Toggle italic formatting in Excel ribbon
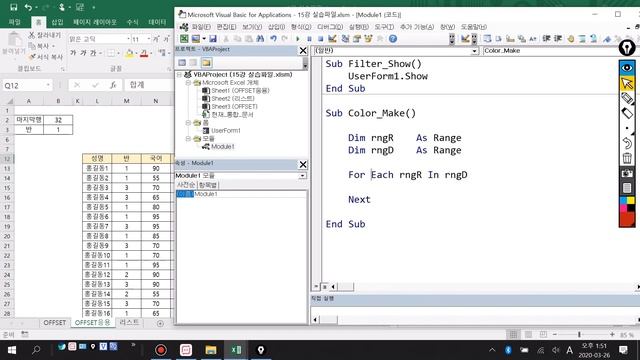The image size is (640, 360). [x=83, y=53]
